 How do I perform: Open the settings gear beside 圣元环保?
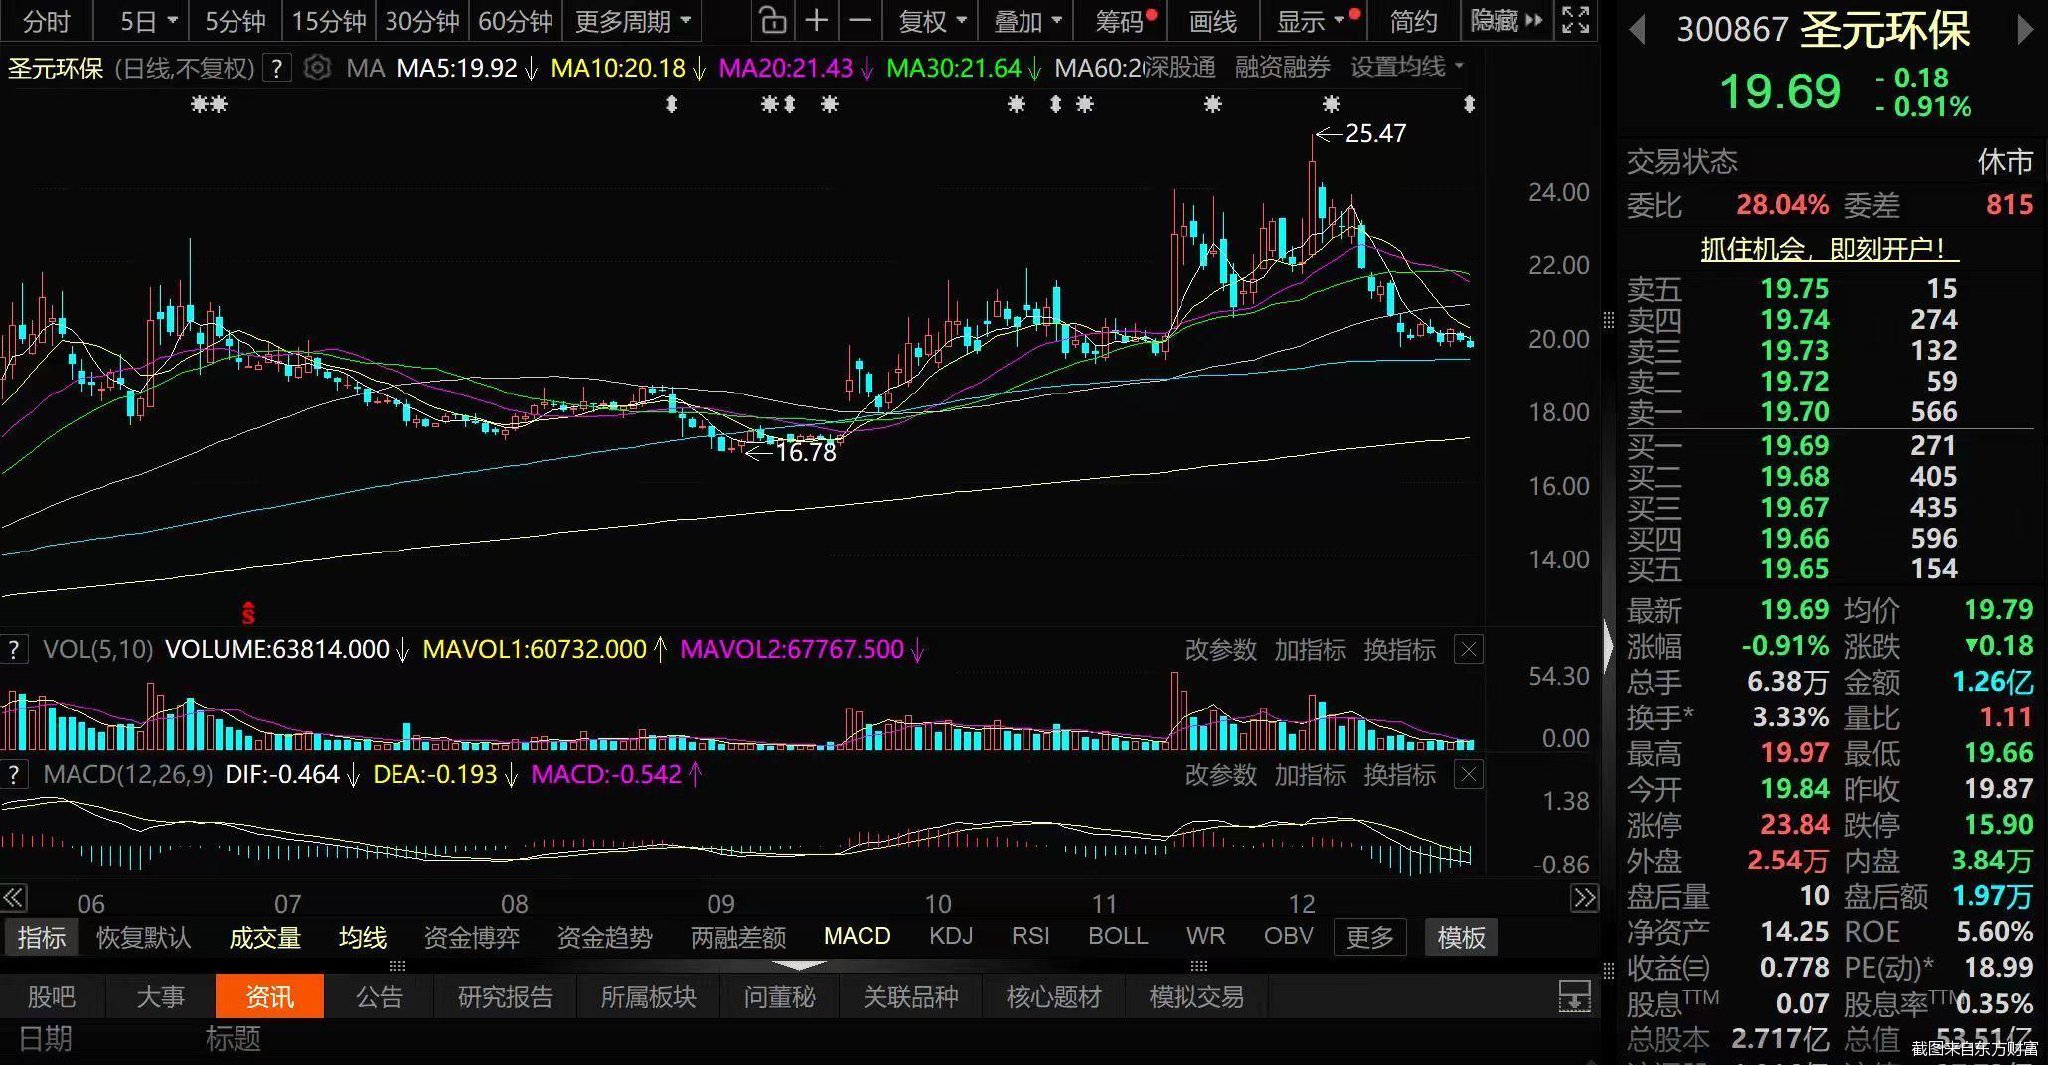pyautogui.click(x=318, y=68)
